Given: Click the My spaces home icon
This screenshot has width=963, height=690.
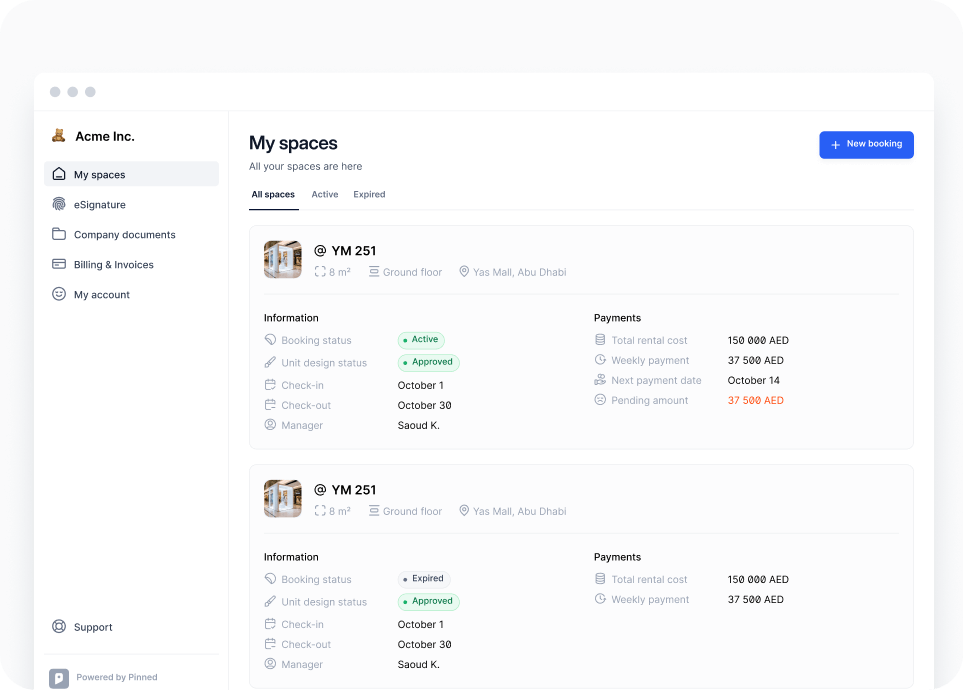Looking at the screenshot, I should (x=59, y=174).
